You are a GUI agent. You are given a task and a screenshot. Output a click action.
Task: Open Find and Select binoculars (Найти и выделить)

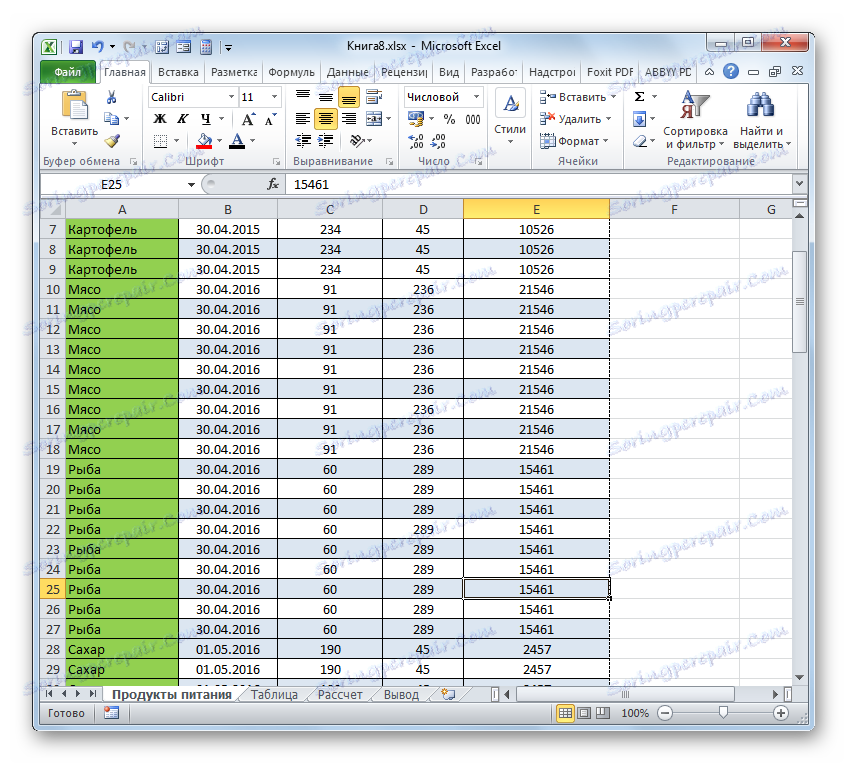tap(761, 120)
